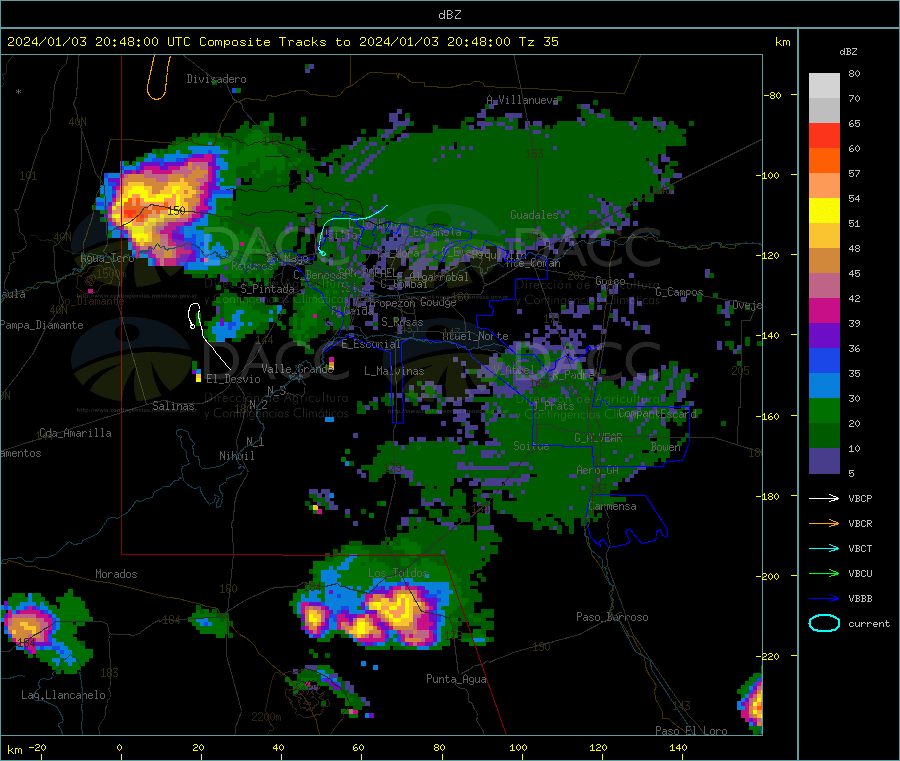Click the 'Punta_Agua' map label
This screenshot has width=900, height=761.
[x=456, y=679]
